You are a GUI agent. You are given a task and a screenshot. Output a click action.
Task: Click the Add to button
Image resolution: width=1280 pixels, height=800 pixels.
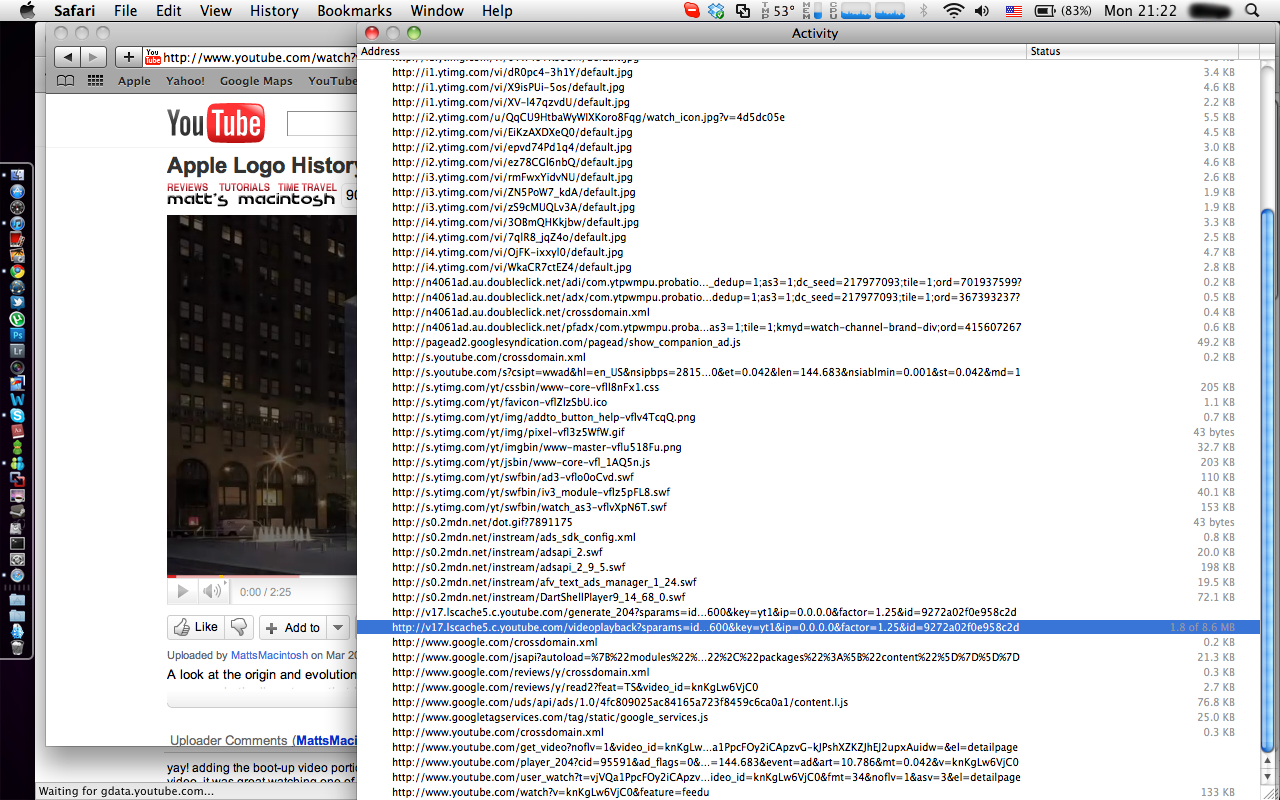[294, 628]
